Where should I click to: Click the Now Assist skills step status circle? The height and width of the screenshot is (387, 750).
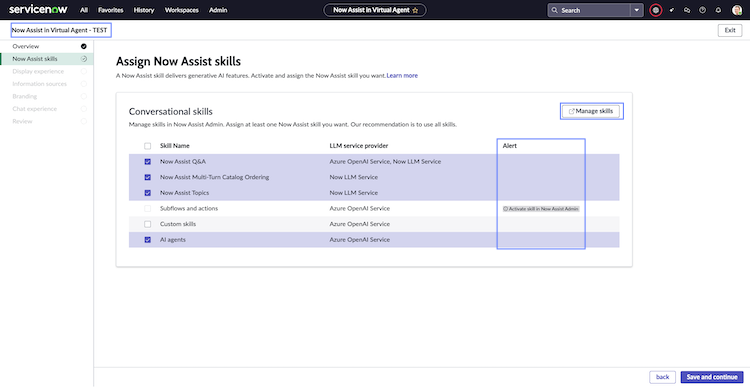[84, 59]
